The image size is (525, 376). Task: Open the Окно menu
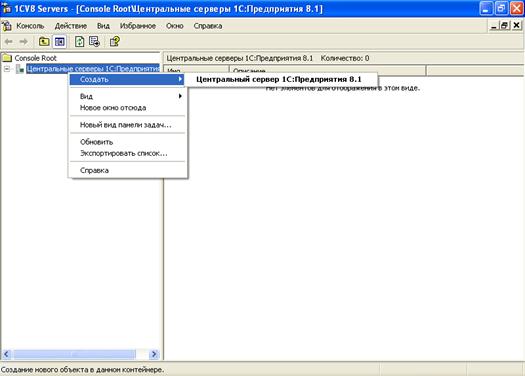coord(174,26)
